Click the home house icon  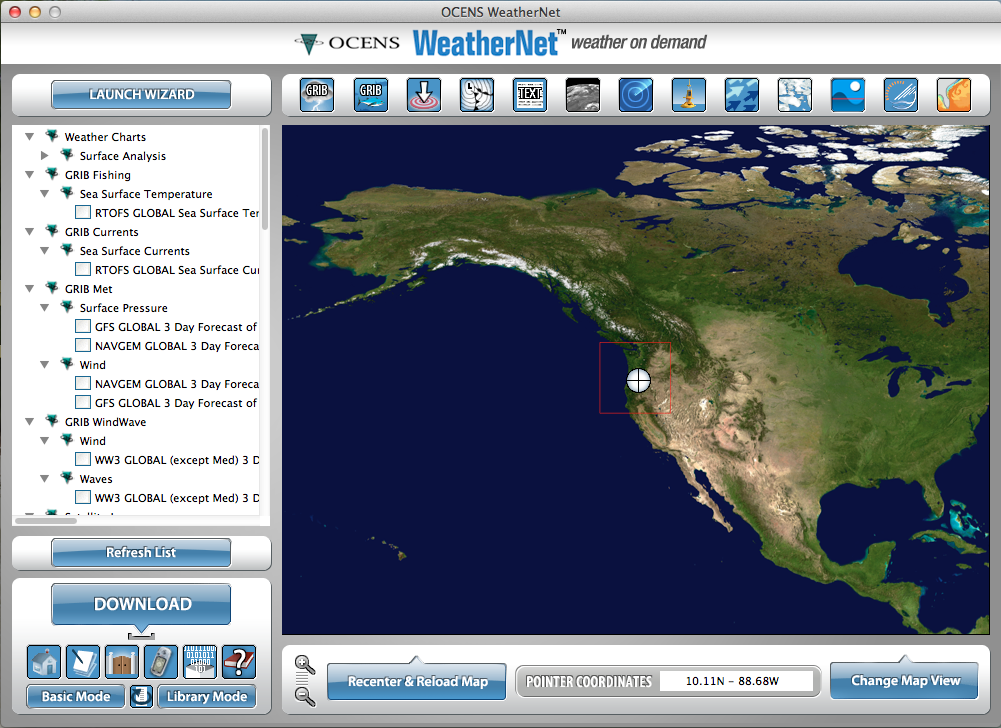coord(44,662)
